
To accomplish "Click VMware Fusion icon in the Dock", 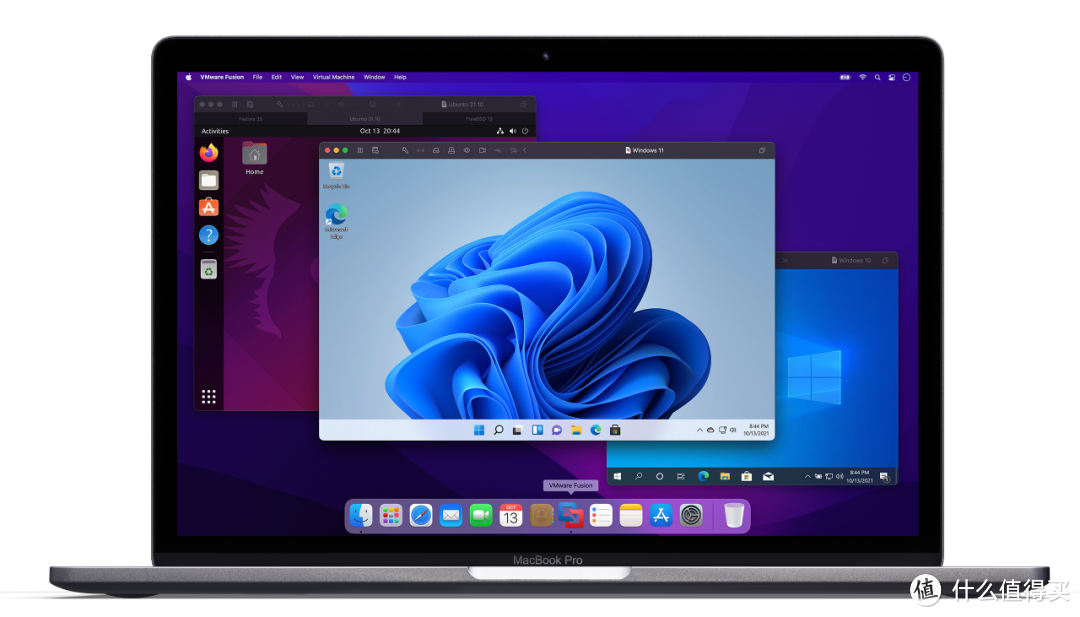I will point(571,515).
